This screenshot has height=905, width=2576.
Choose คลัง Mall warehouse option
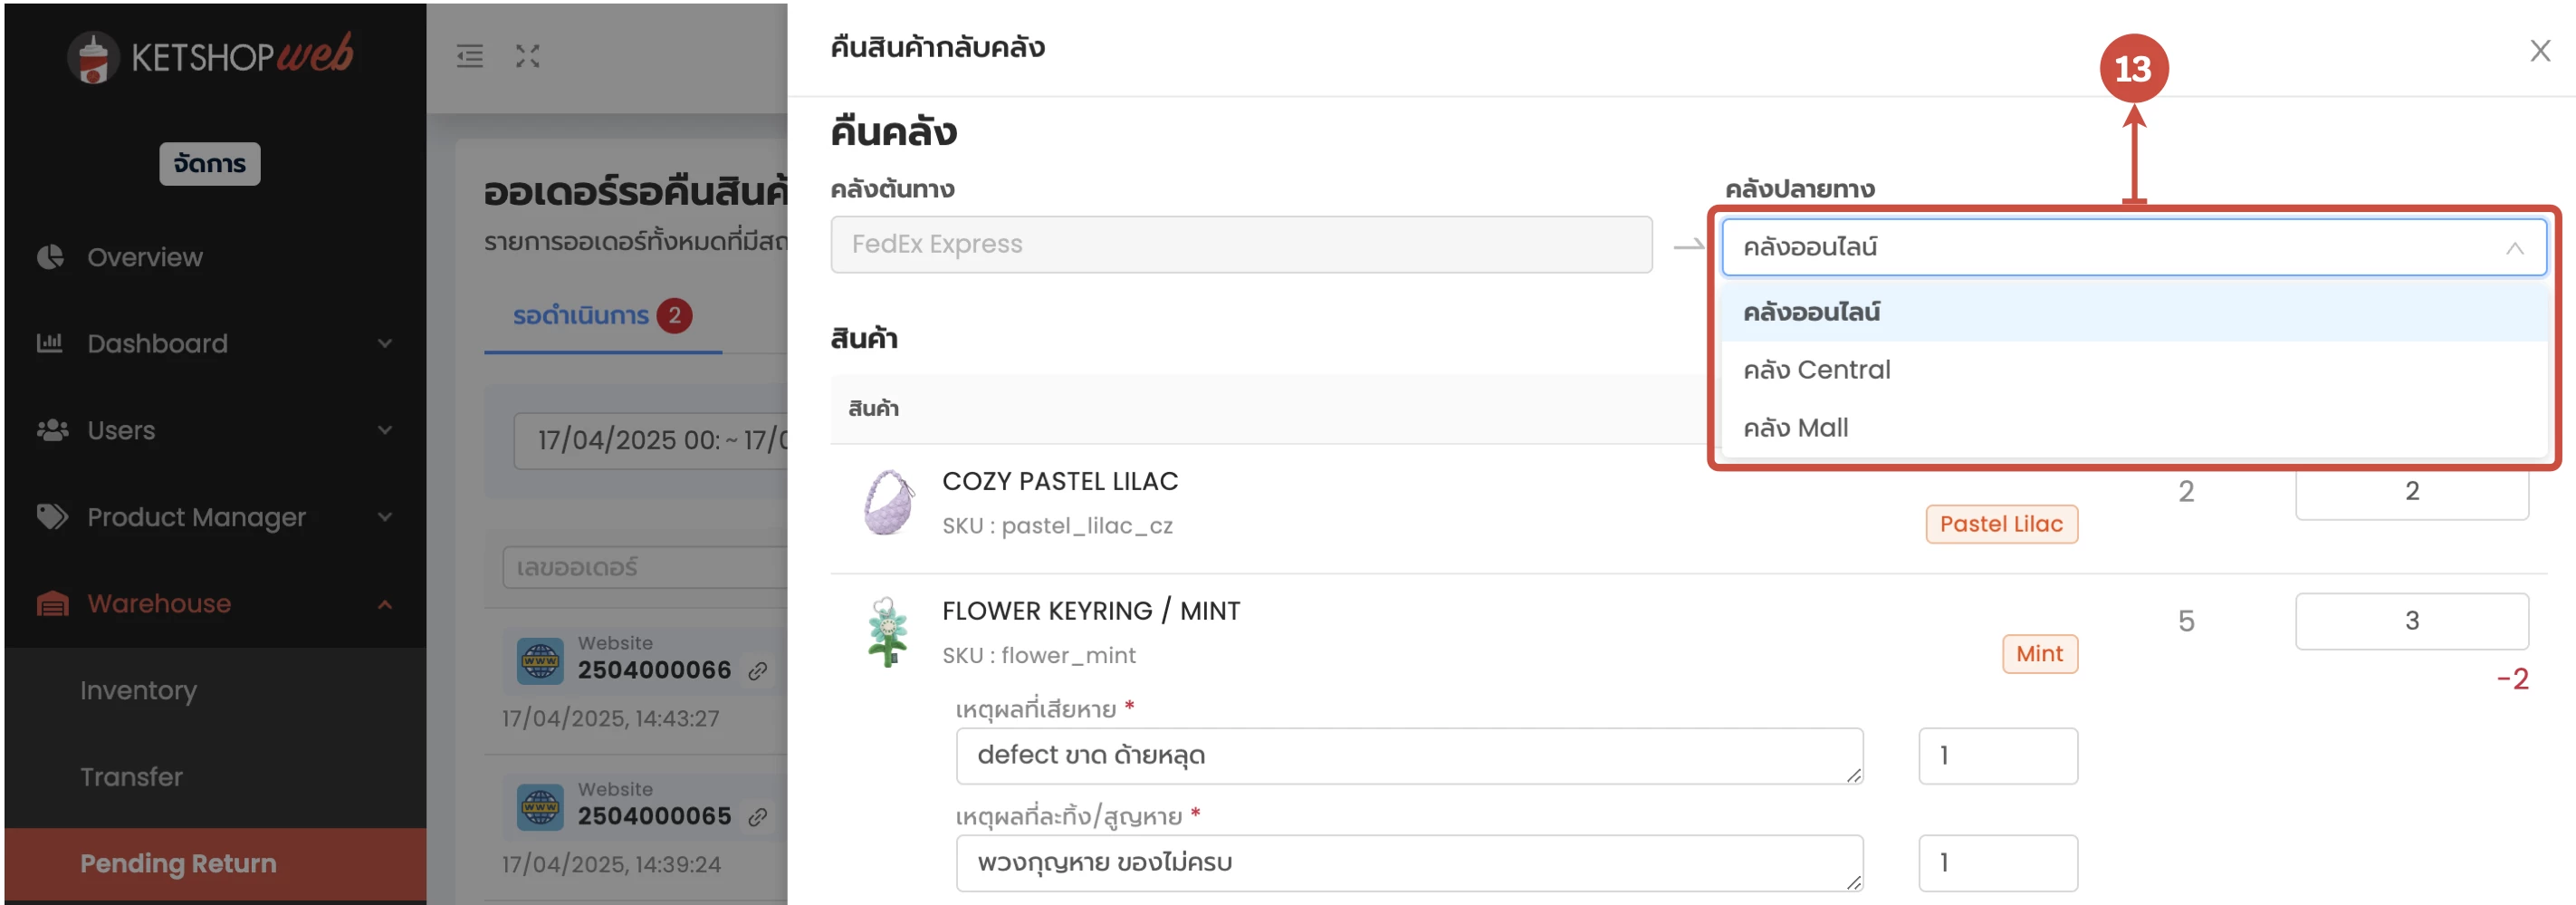tap(1795, 428)
